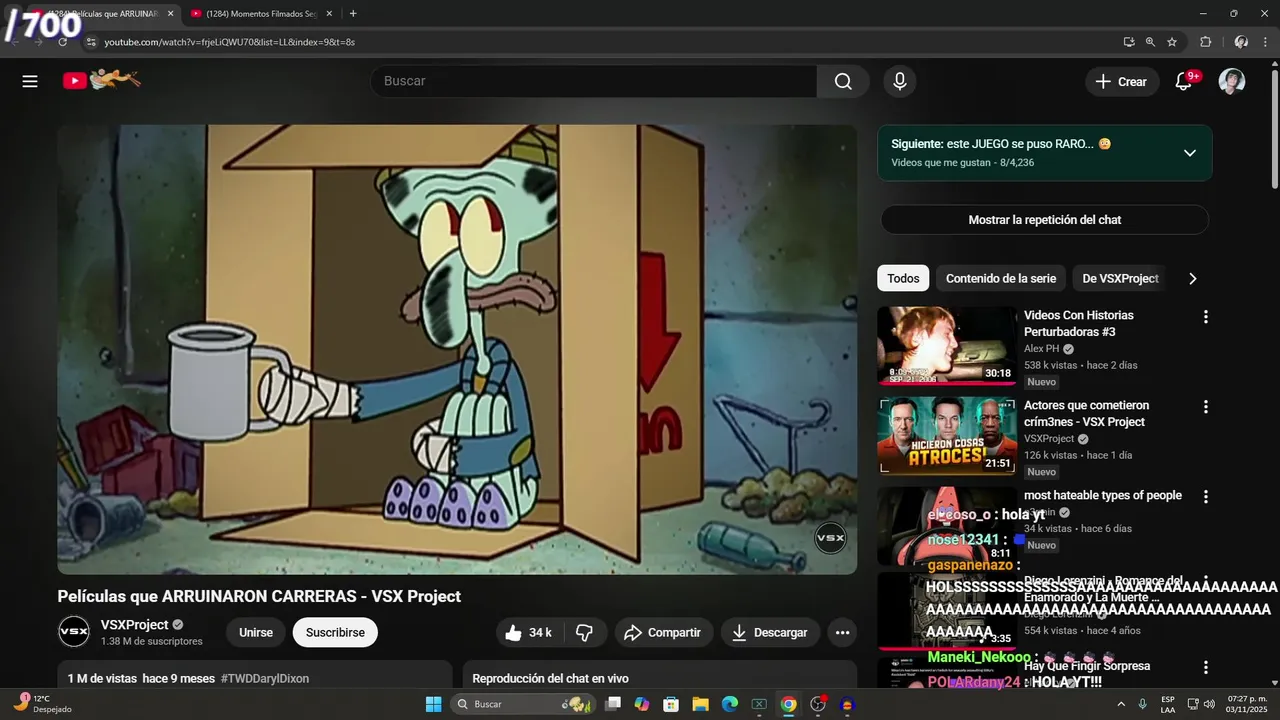Click the Descargar button
The image size is (1280, 720).
point(770,633)
